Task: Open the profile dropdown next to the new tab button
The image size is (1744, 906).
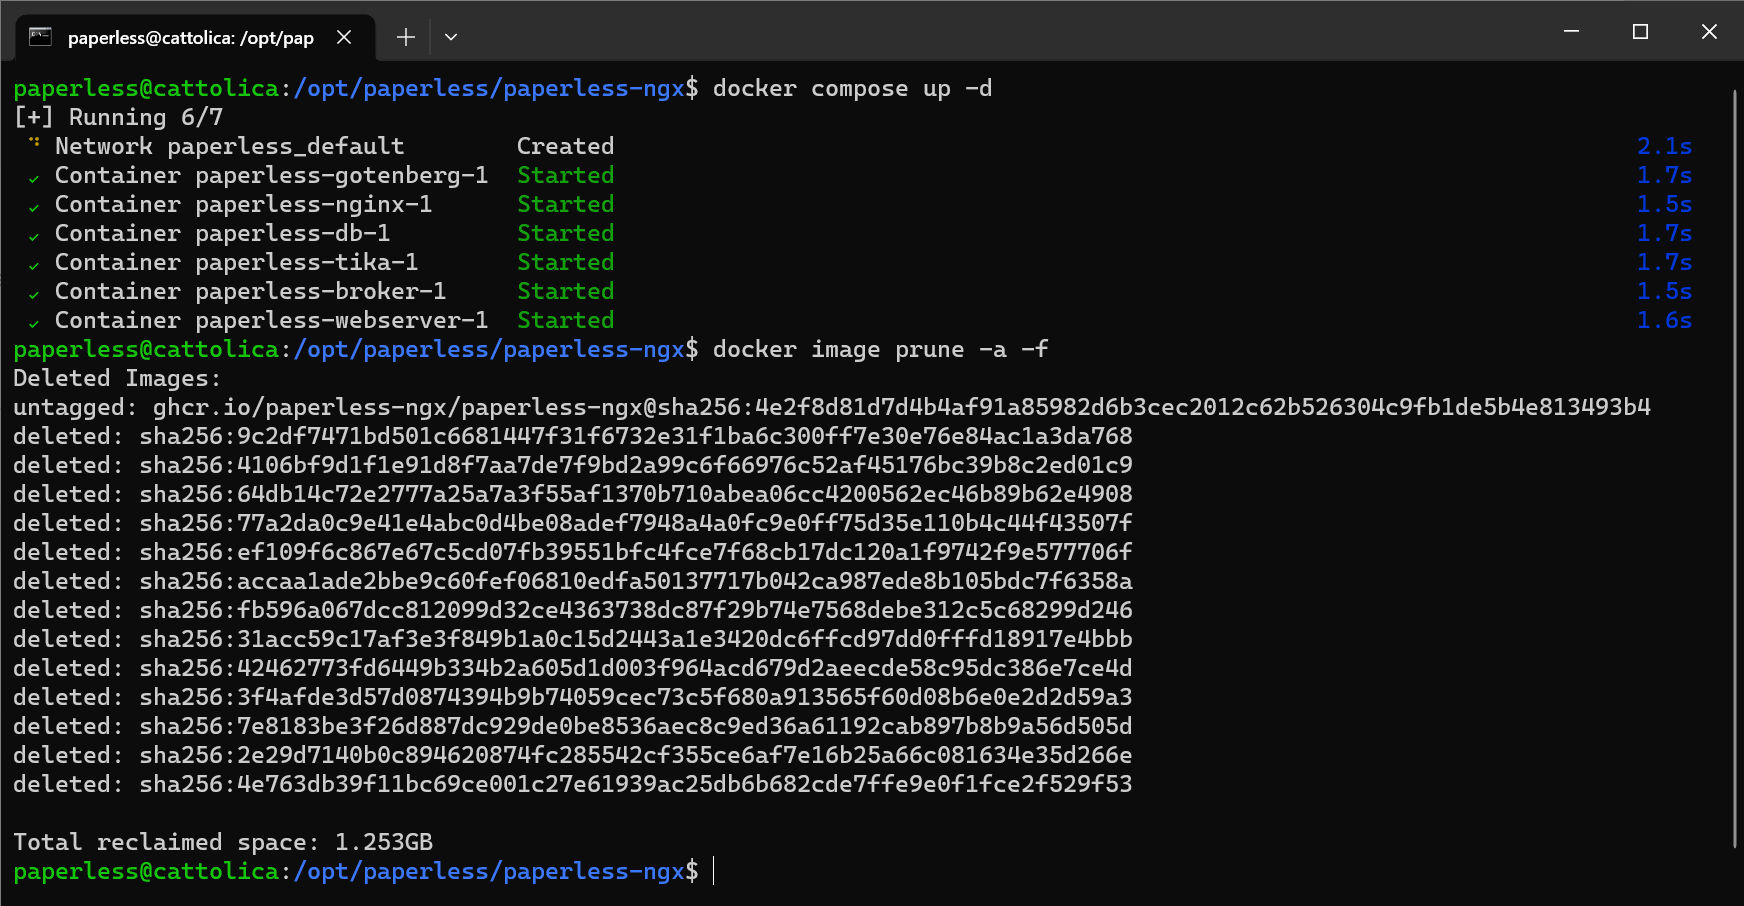Action: [x=451, y=37]
